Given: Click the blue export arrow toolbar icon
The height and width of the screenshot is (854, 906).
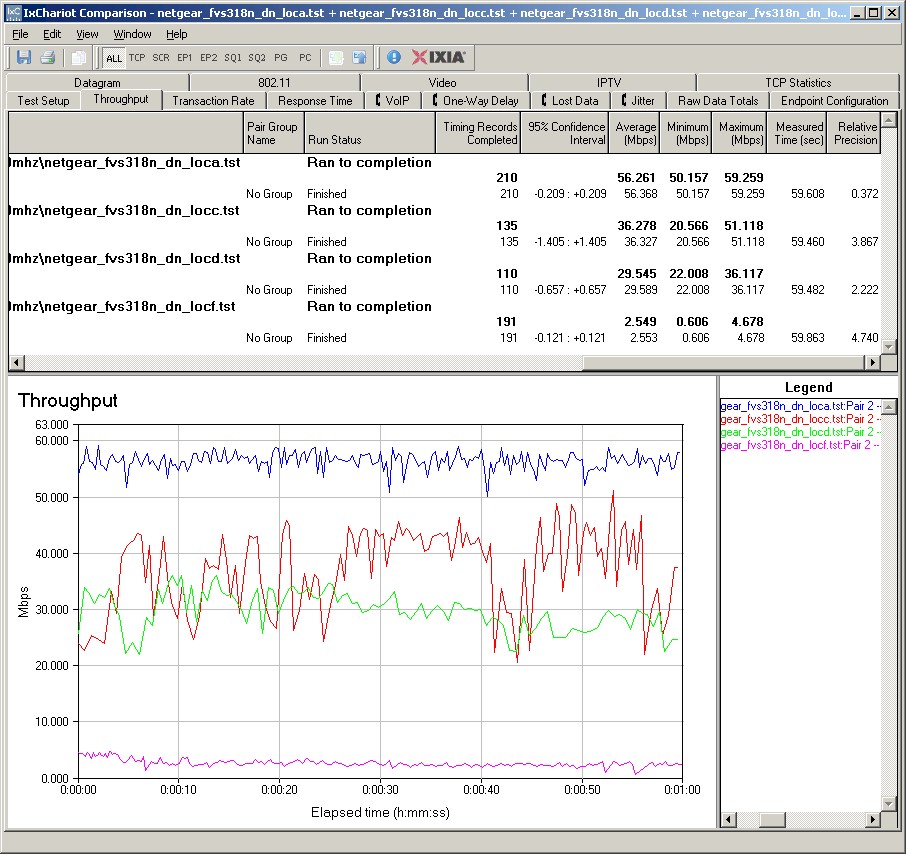Looking at the screenshot, I should click(x=359, y=57).
